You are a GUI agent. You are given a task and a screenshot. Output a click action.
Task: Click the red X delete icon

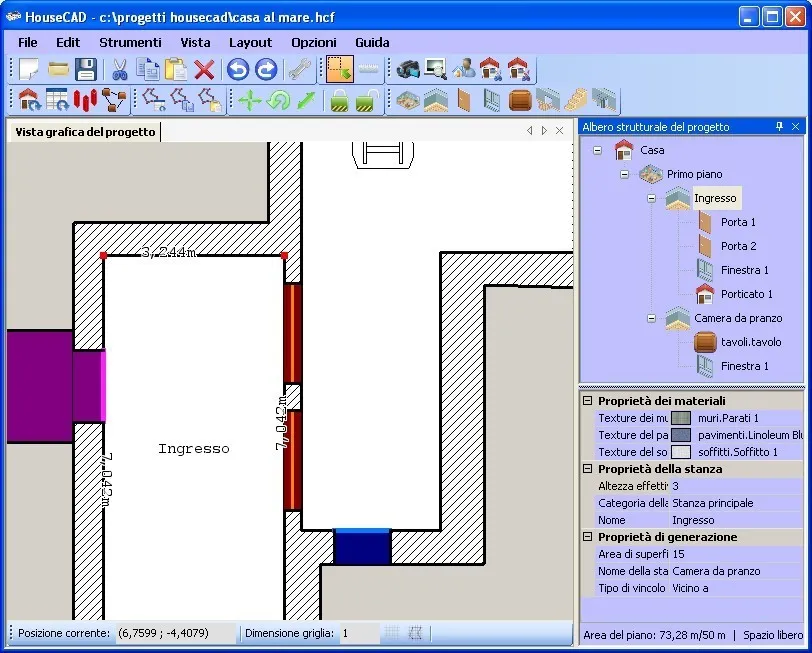pos(203,69)
